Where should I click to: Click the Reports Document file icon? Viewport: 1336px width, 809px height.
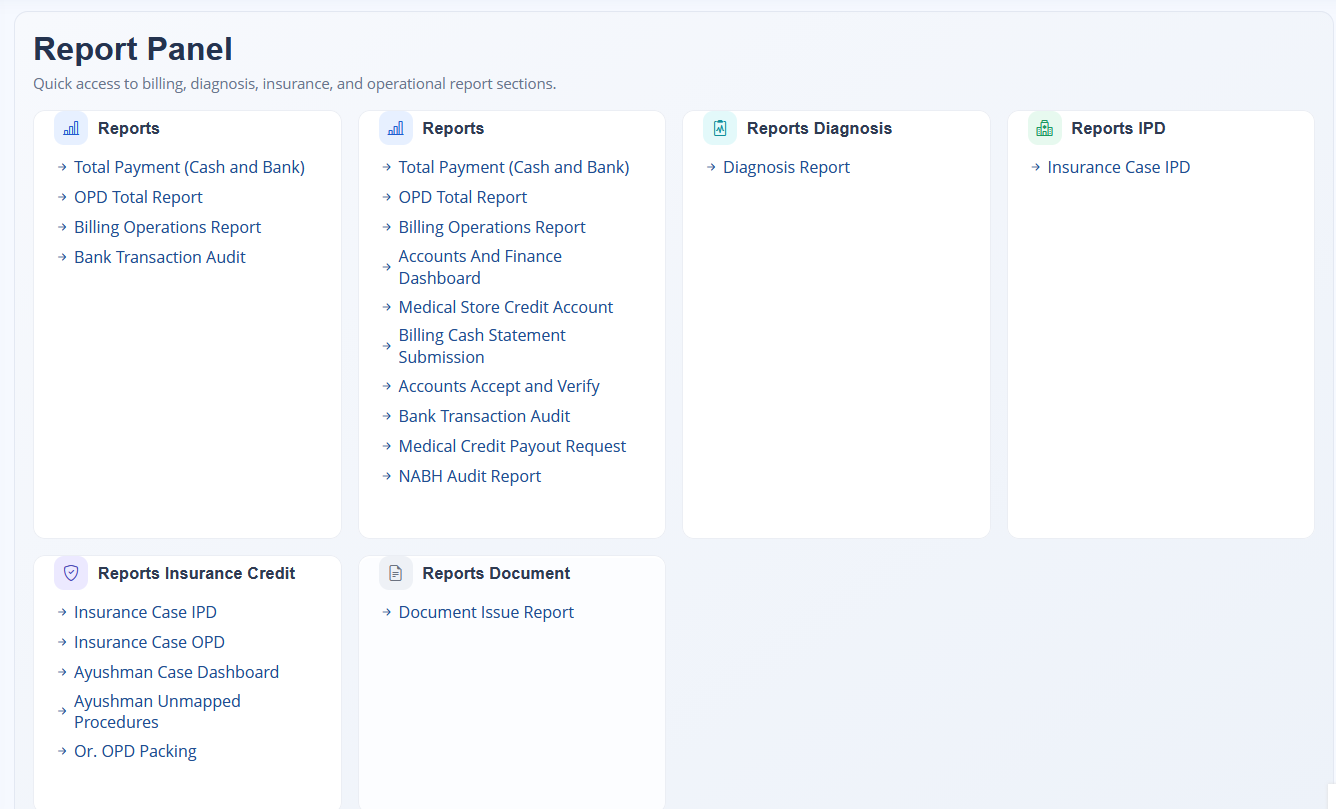click(396, 573)
